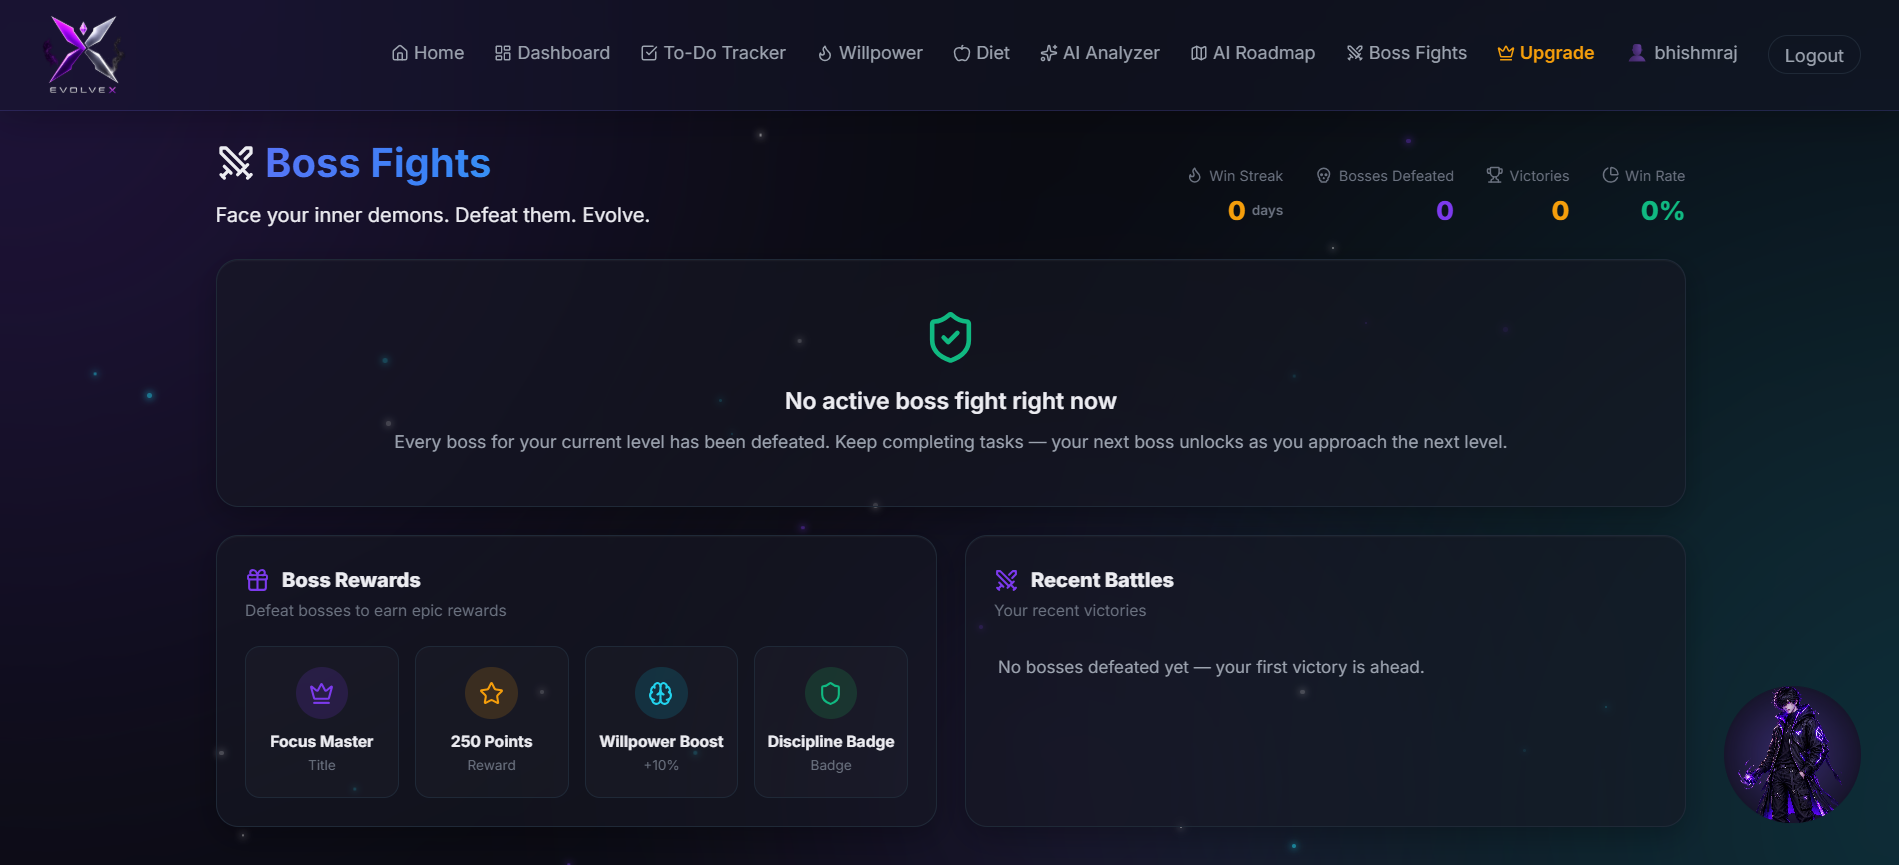Viewport: 1899px width, 865px height.
Task: Click the Logout button
Action: click(1814, 55)
